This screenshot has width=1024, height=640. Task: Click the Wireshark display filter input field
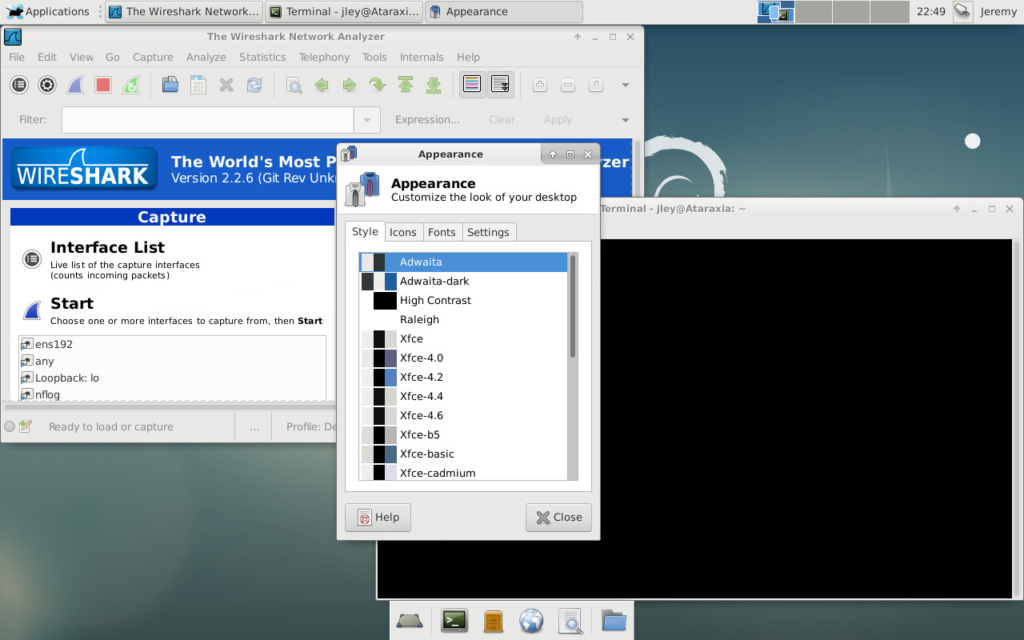(208, 120)
